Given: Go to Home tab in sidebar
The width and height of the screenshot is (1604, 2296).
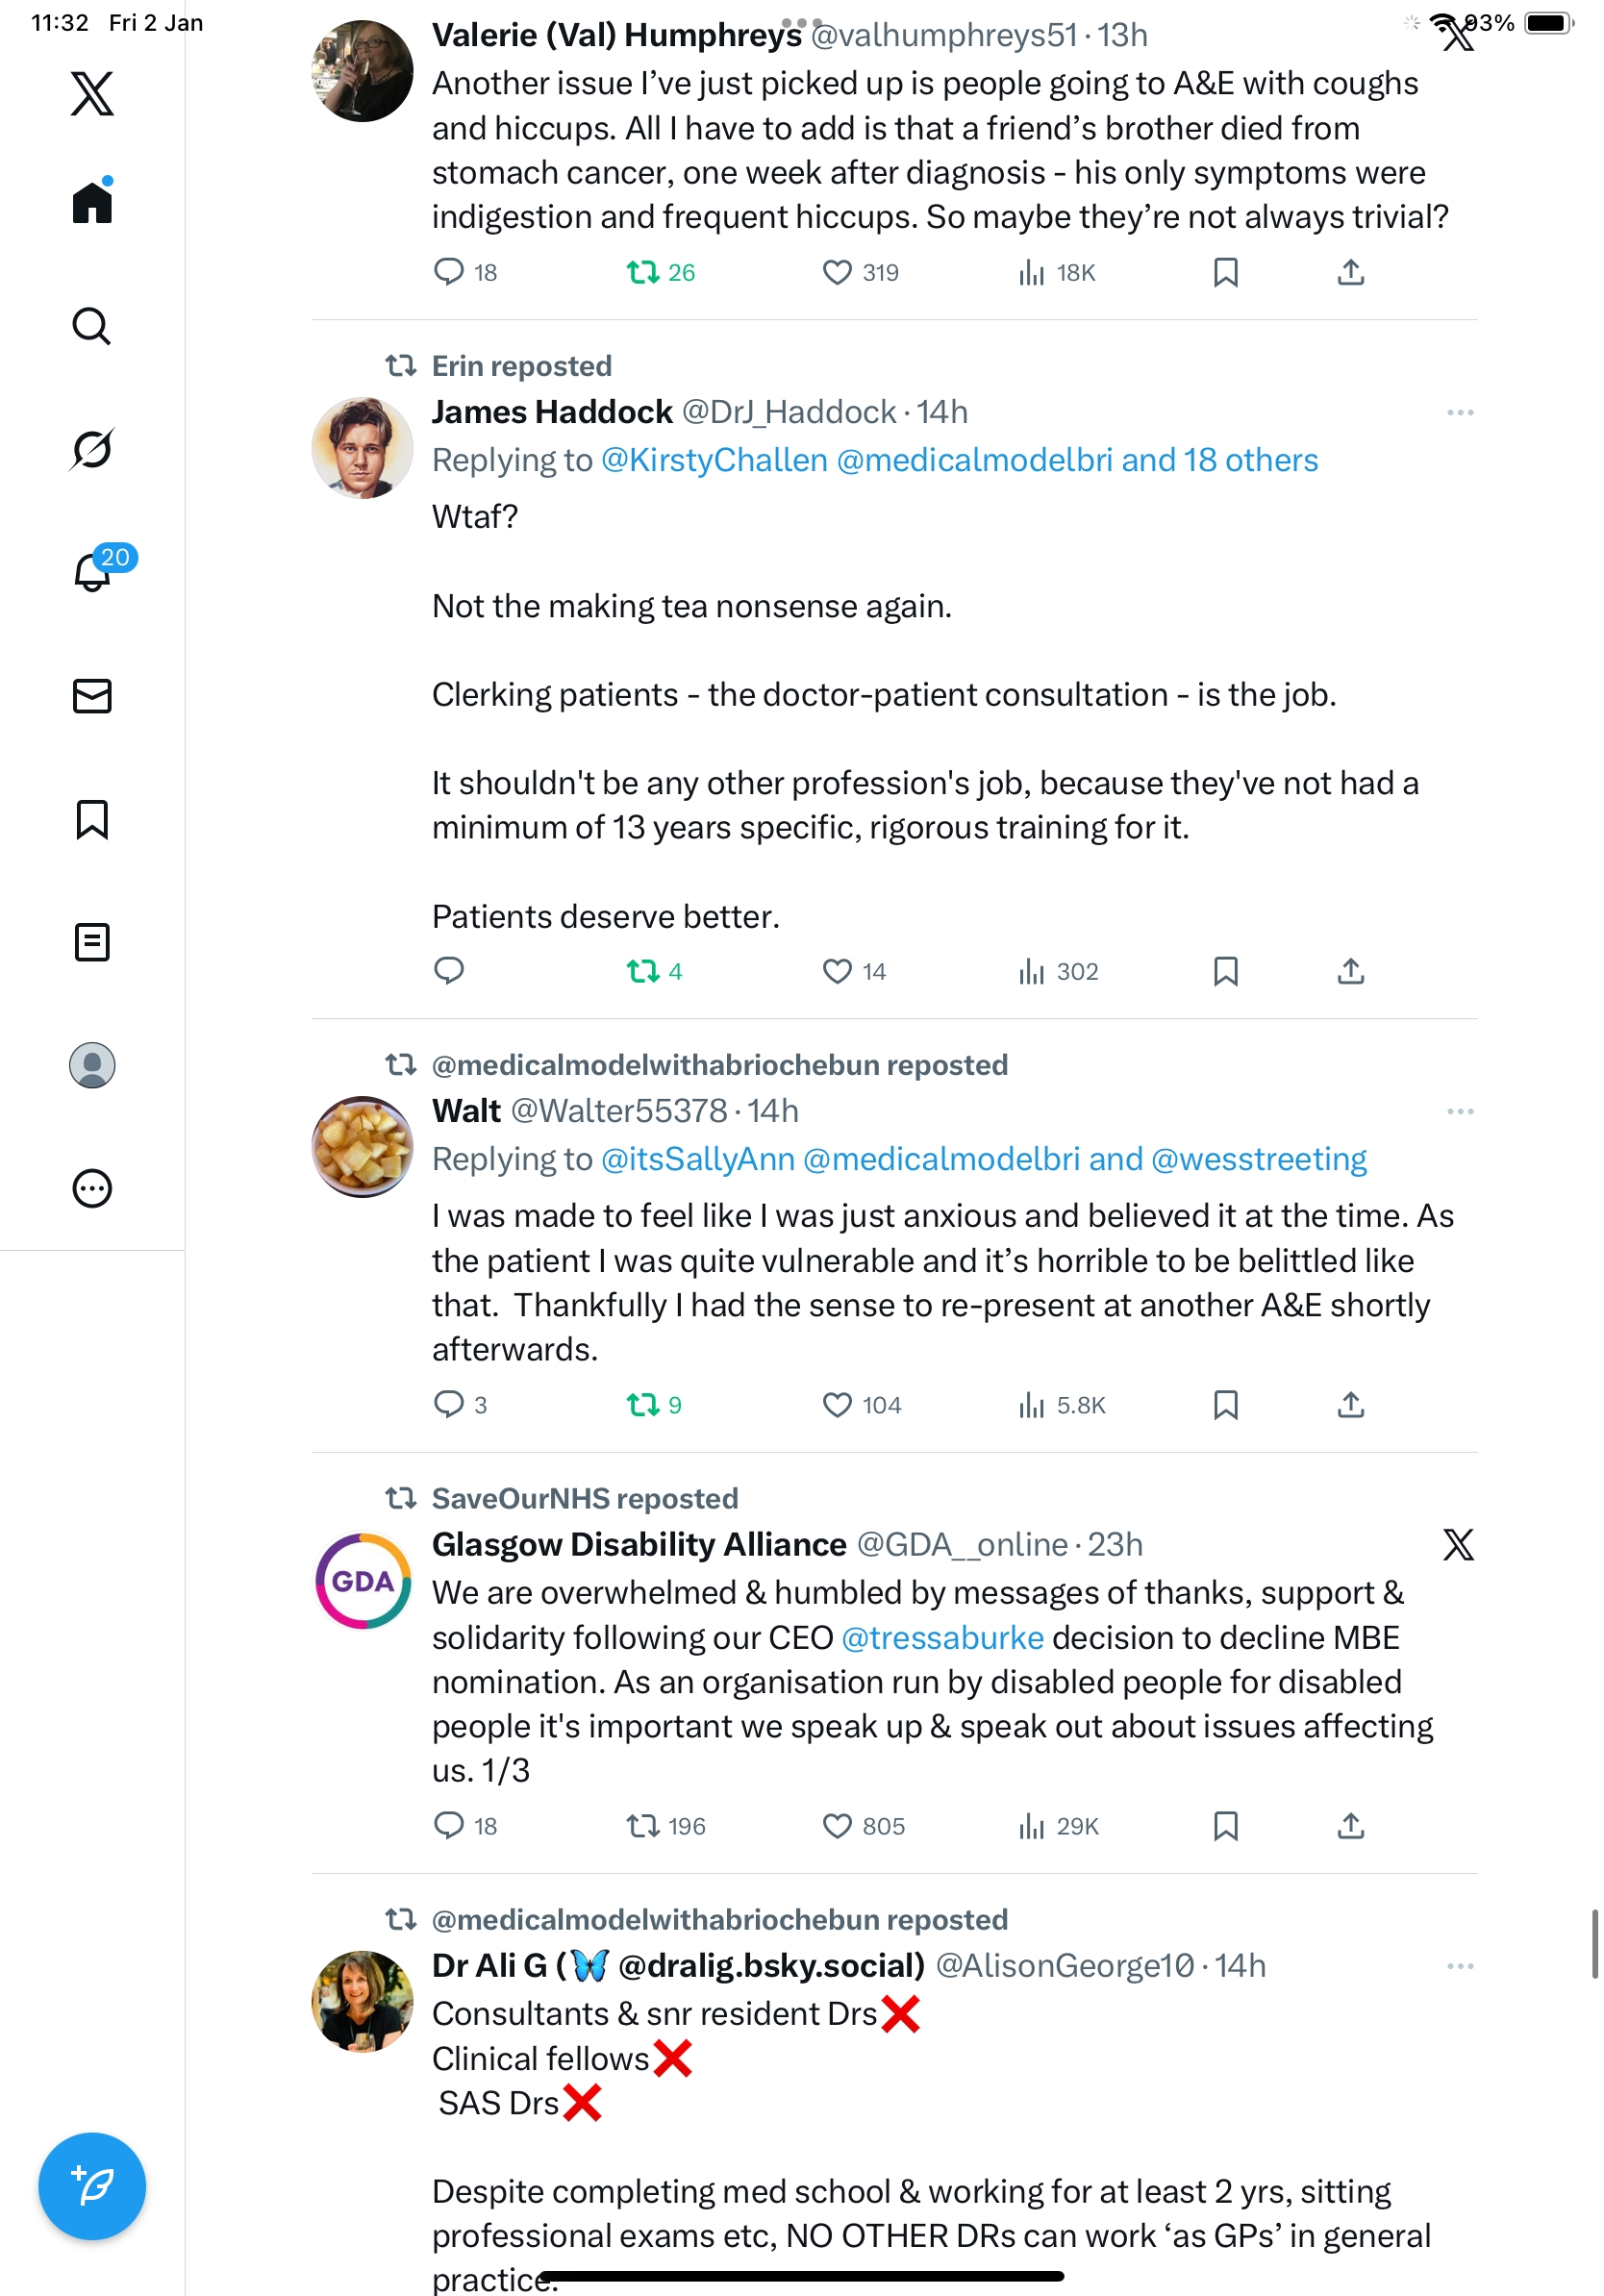Looking at the screenshot, I should click(92, 203).
